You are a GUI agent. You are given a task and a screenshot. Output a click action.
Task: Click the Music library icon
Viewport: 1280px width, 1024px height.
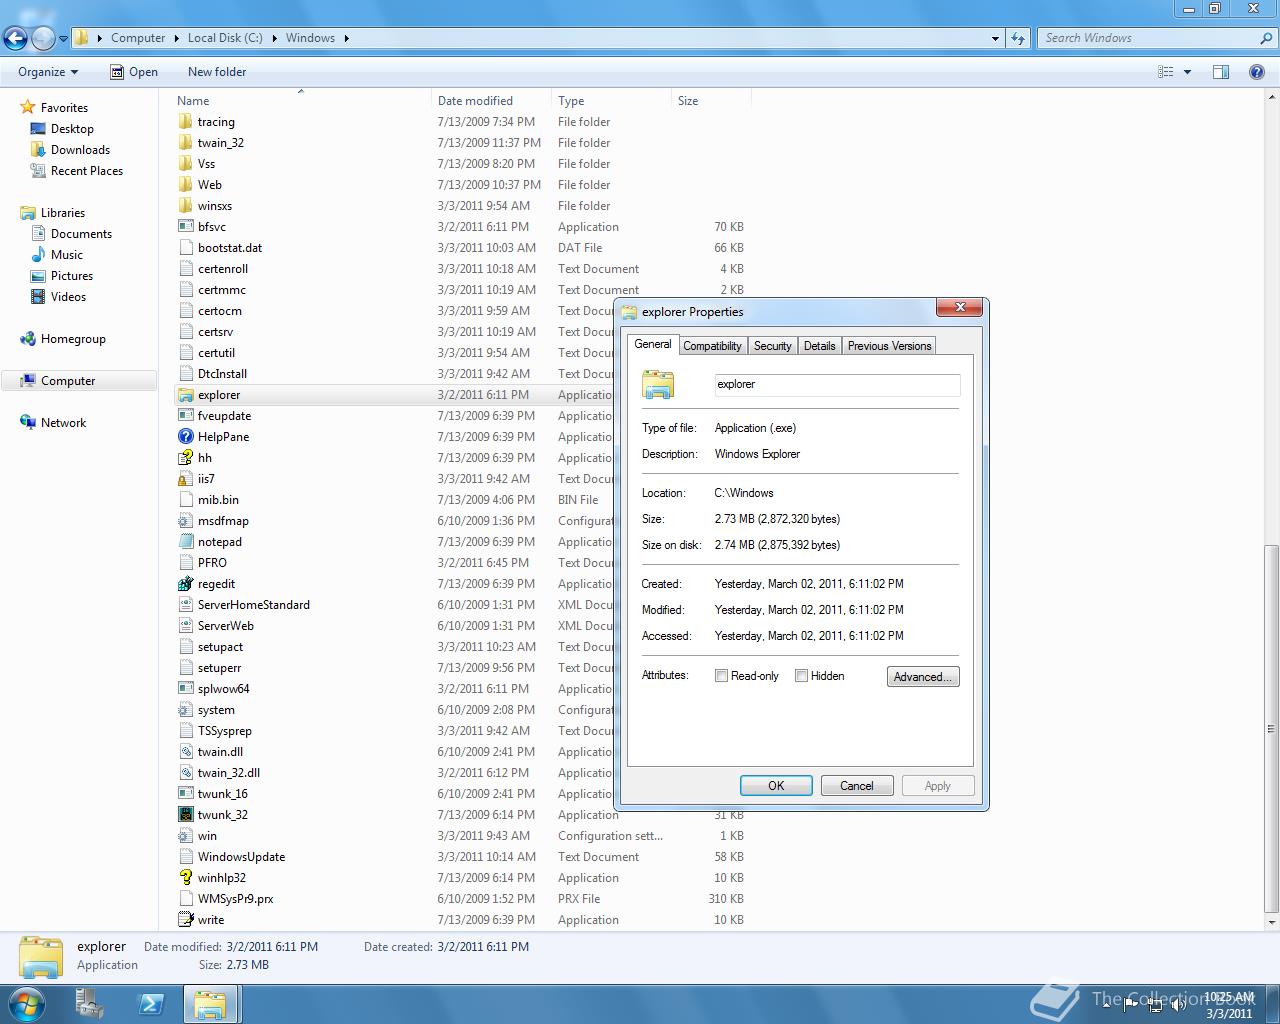point(38,255)
